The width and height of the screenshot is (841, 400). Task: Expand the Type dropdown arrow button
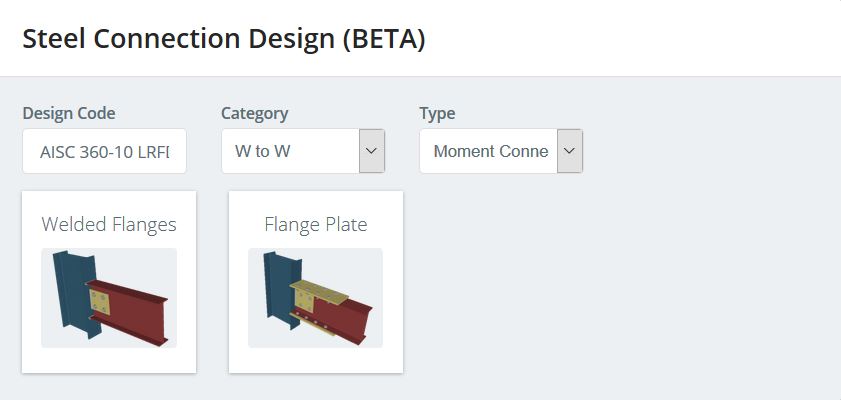(x=570, y=151)
